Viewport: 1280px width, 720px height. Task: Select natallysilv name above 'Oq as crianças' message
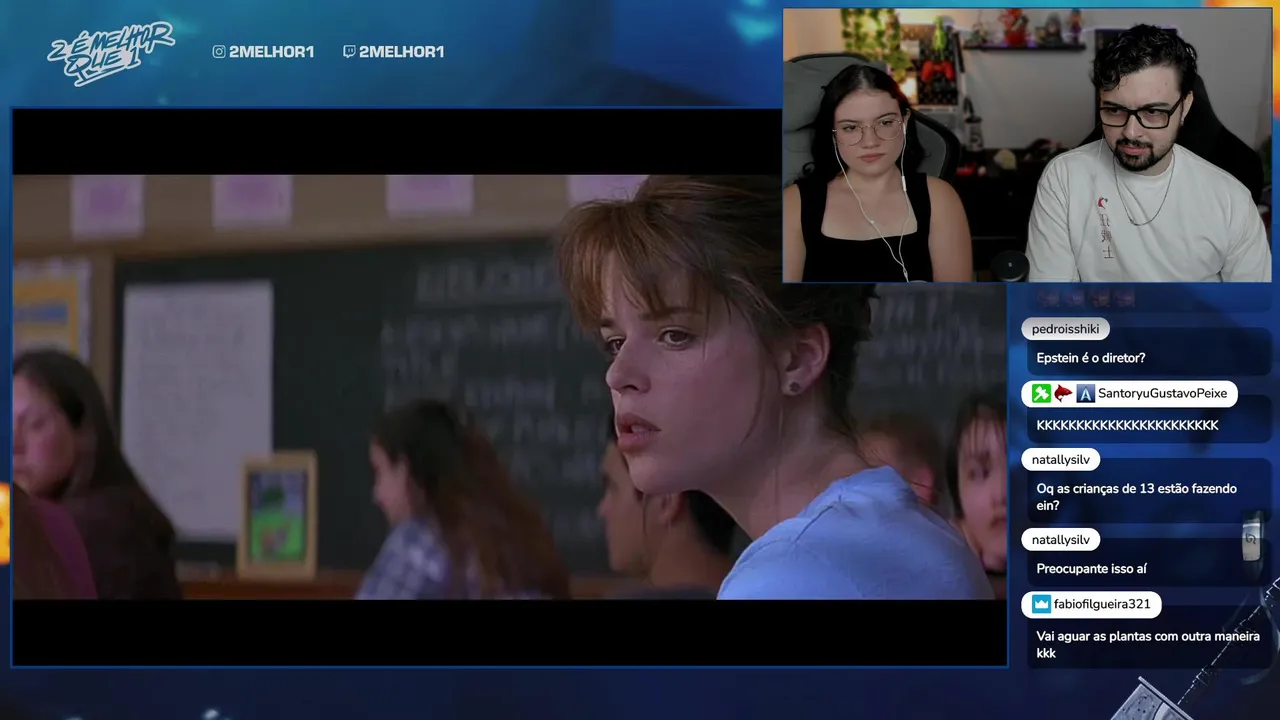(1060, 460)
